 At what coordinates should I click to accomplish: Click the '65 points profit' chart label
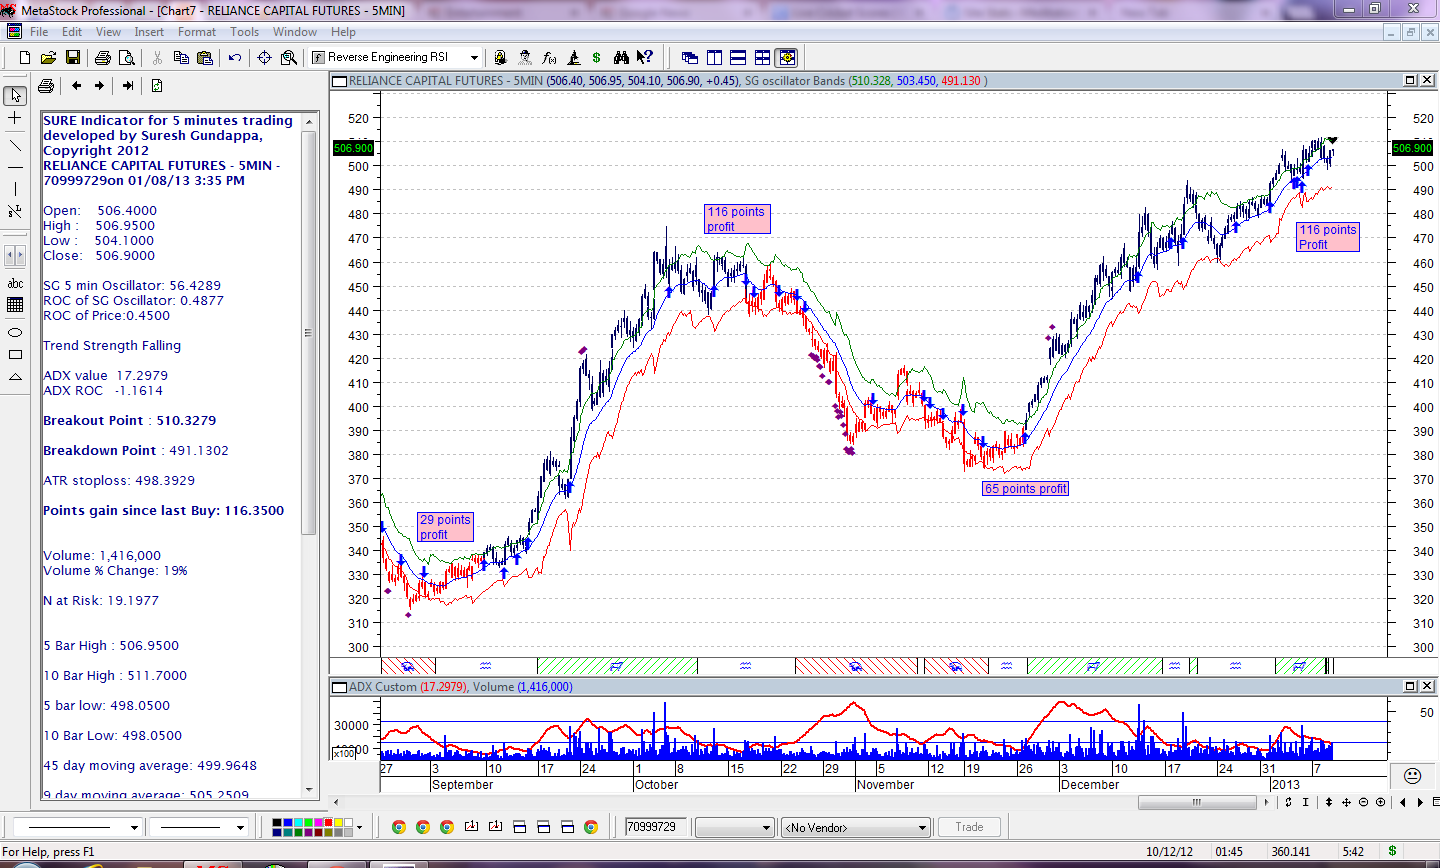pos(1026,489)
